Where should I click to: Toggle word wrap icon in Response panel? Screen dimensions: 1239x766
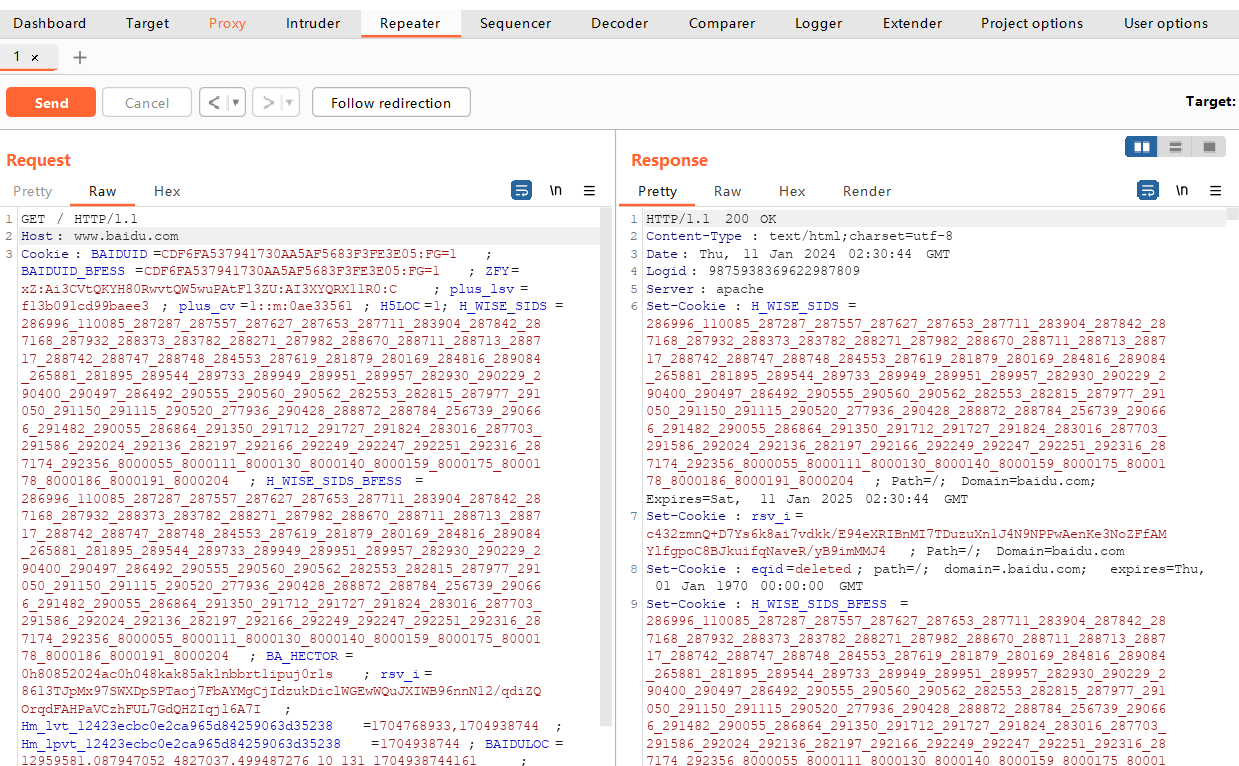(1148, 190)
